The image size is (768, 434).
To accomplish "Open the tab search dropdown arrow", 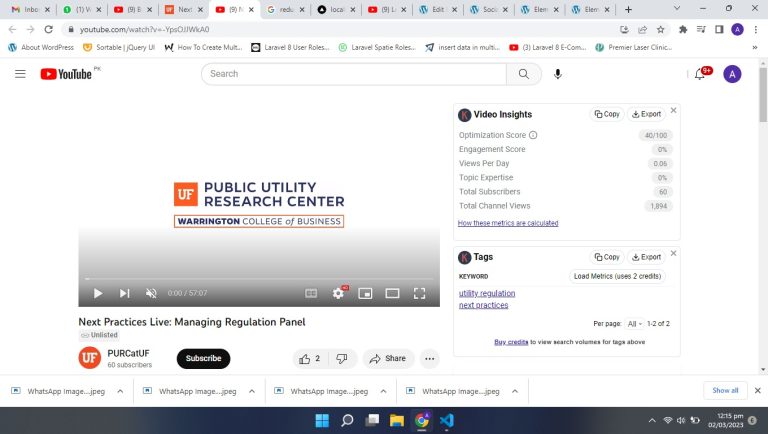I will click(x=677, y=8).
